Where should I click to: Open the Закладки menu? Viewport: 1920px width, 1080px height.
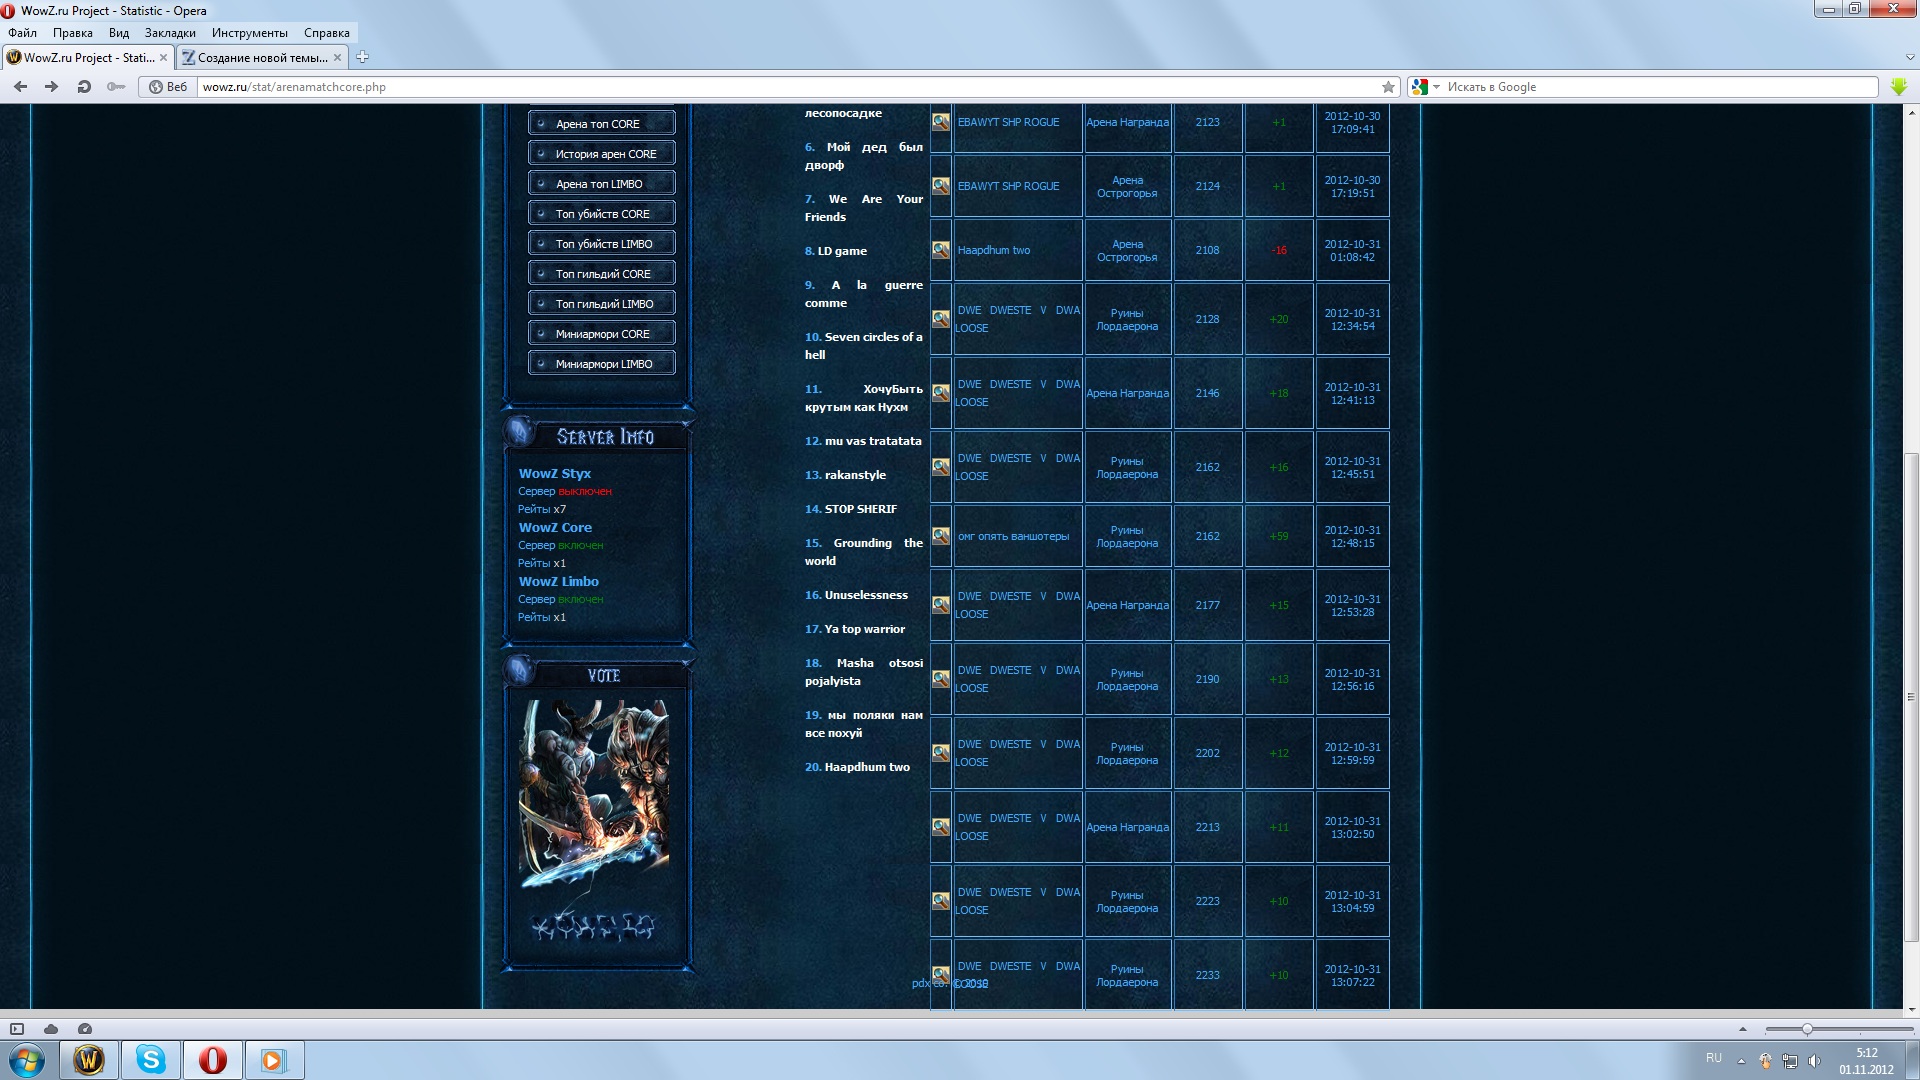[x=170, y=33]
